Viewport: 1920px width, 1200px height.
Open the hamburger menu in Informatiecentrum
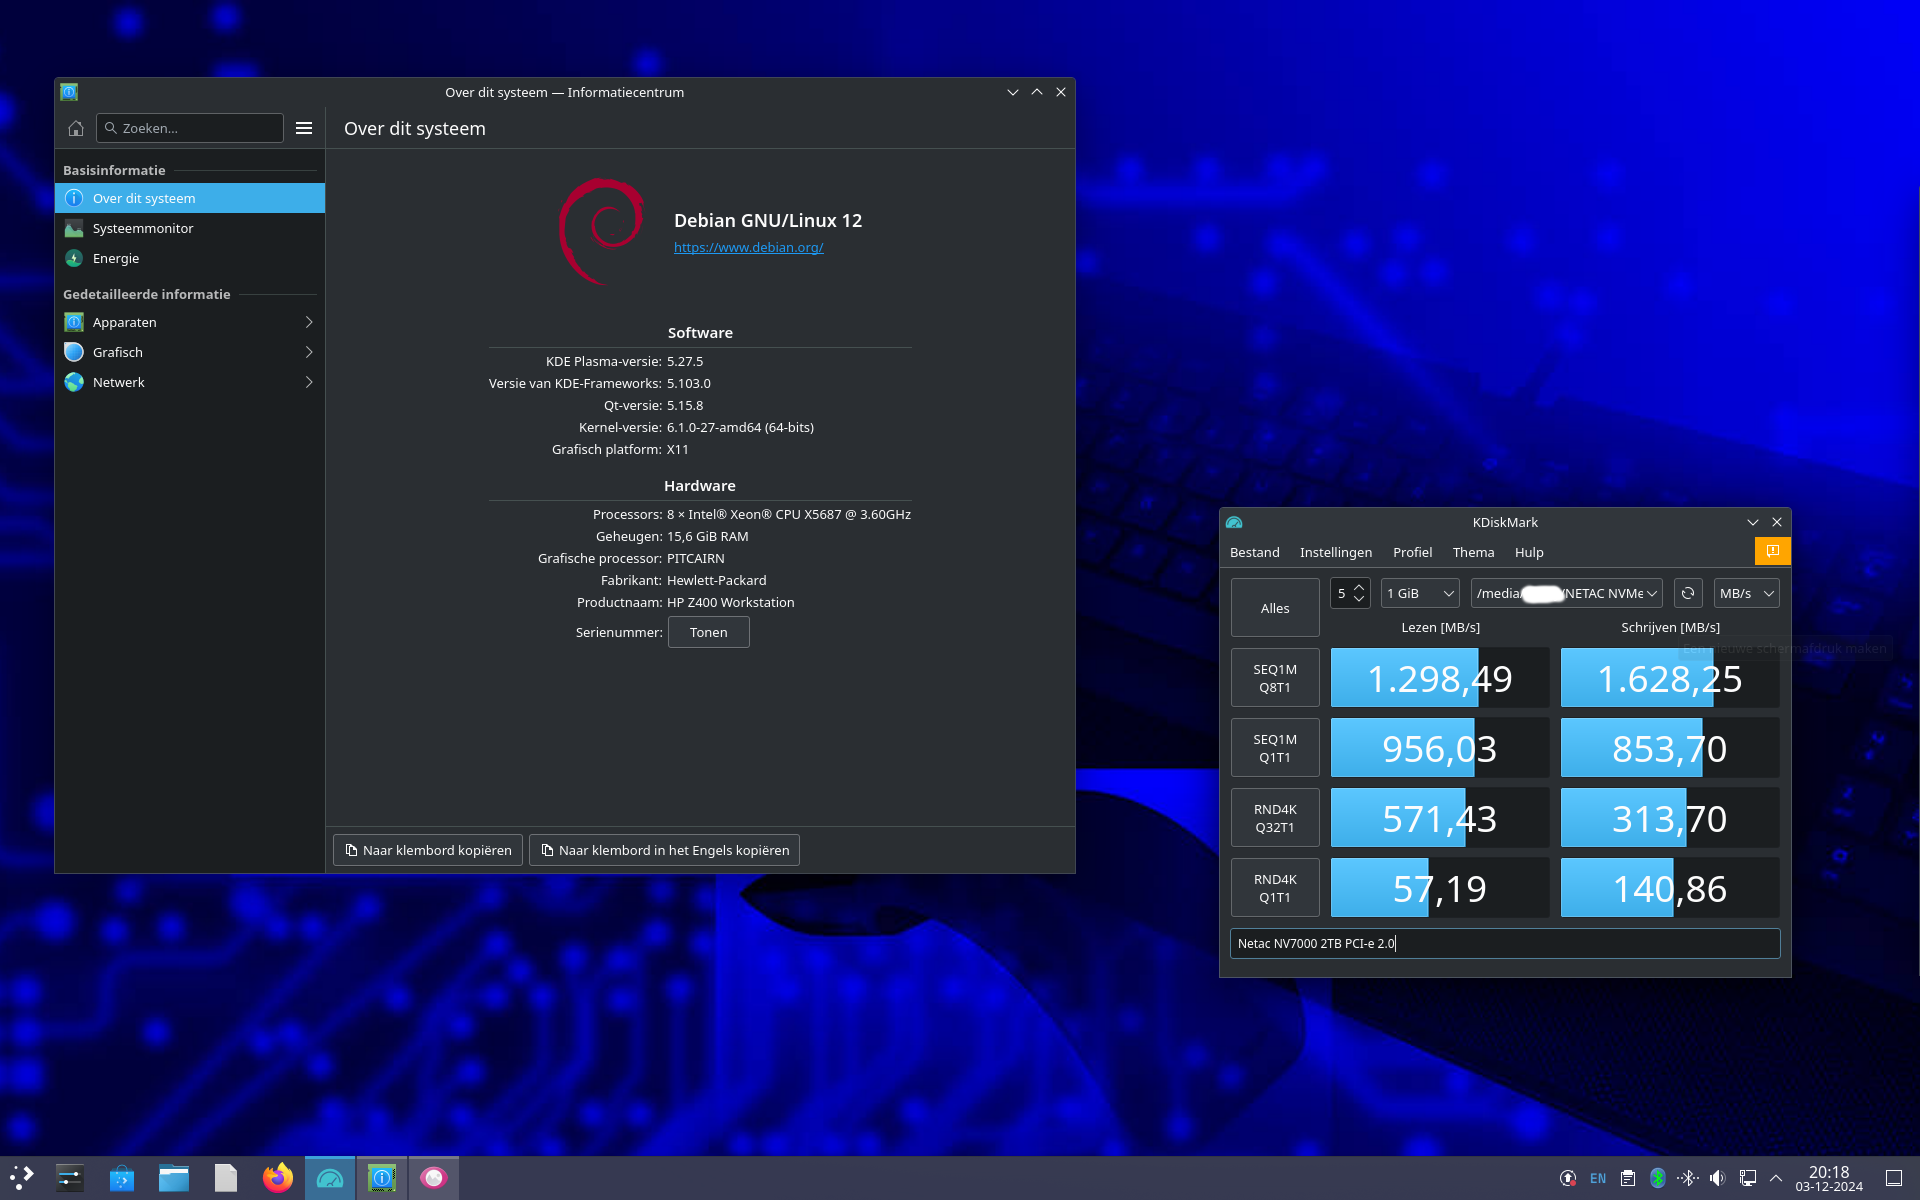(304, 128)
